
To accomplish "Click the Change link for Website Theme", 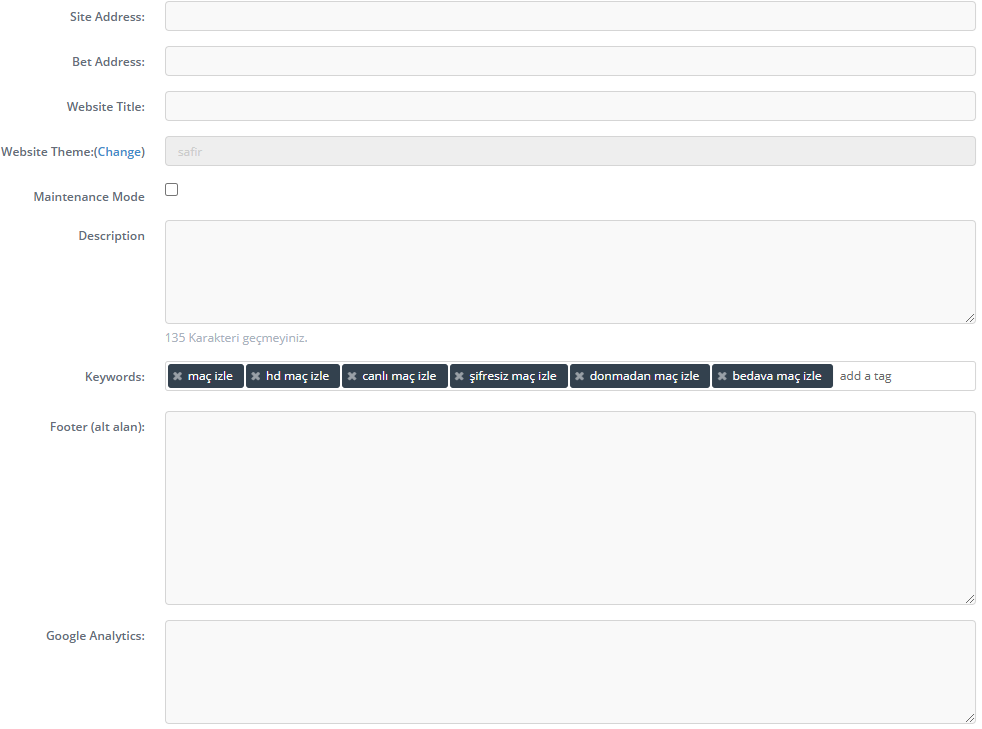I will pyautogui.click(x=119, y=152).
